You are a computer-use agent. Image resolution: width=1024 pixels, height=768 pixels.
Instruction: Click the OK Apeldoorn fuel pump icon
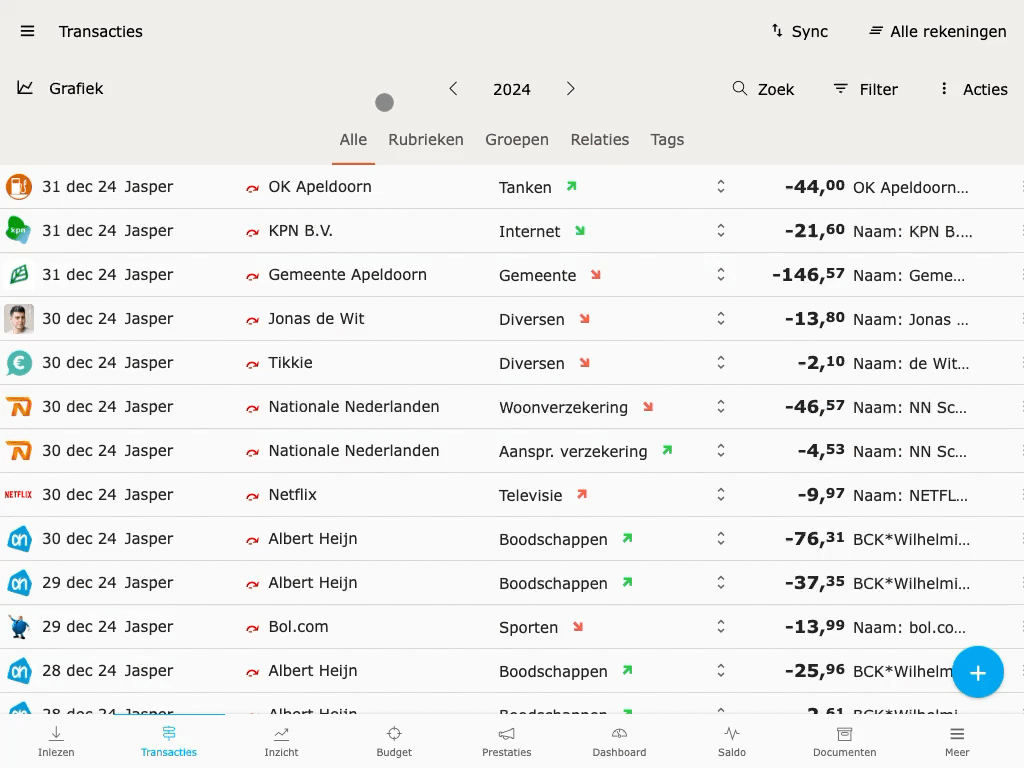click(19, 187)
